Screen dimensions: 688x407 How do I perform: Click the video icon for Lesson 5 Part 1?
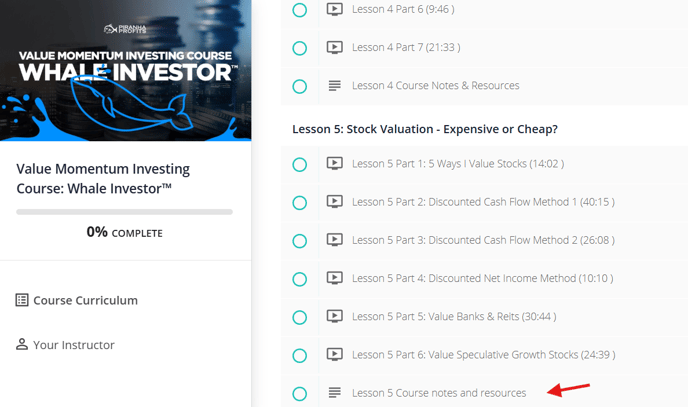click(334, 164)
